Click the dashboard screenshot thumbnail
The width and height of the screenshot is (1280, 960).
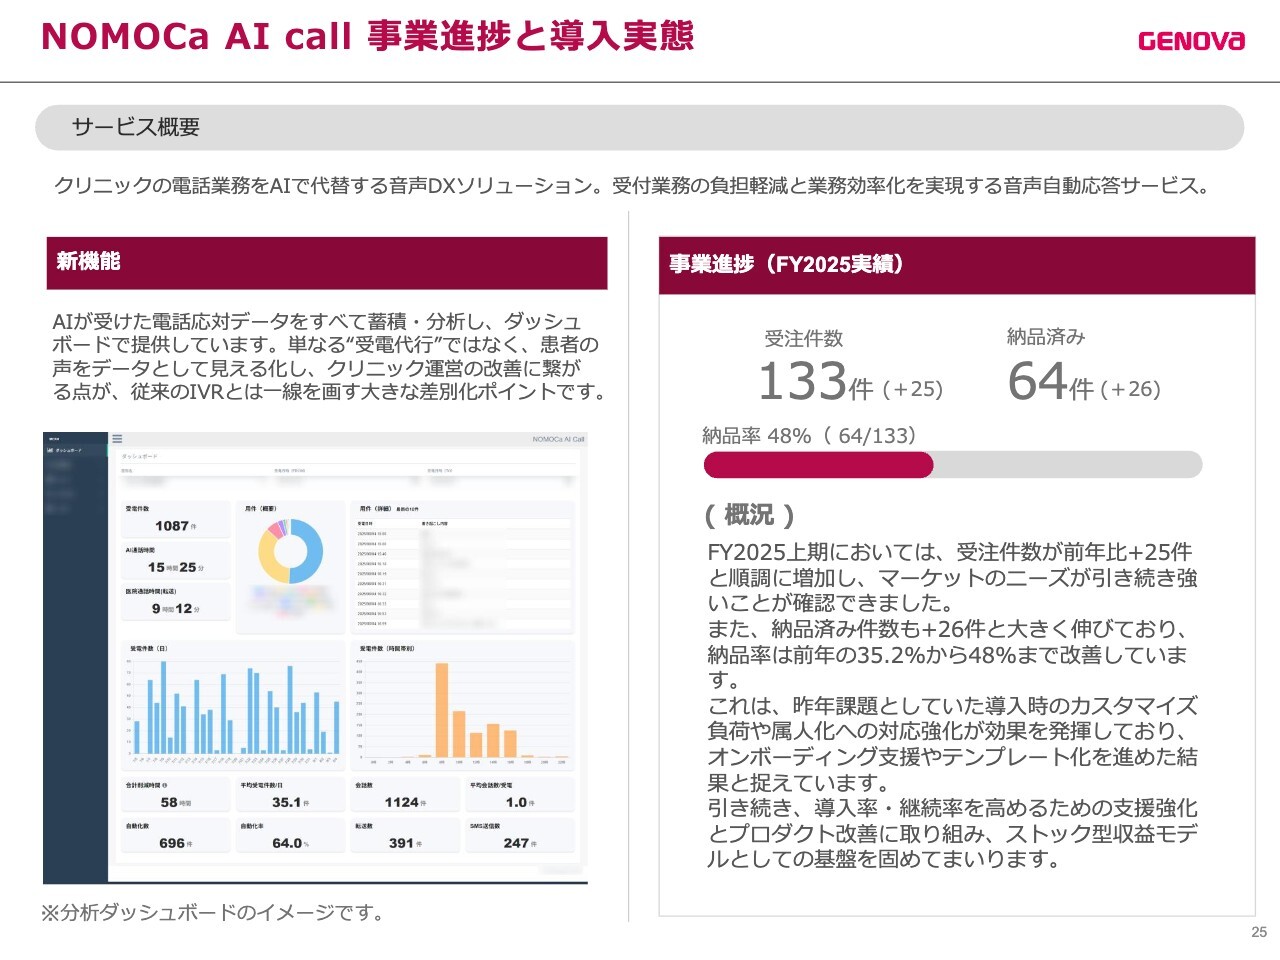pos(315,658)
